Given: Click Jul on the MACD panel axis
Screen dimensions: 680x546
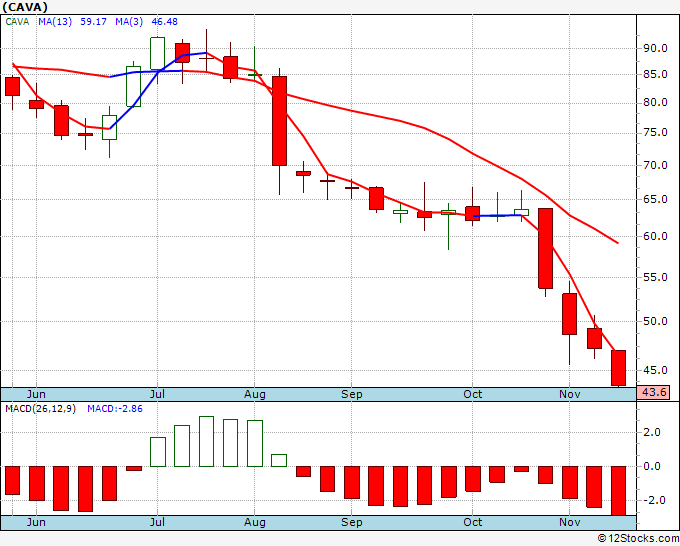Looking at the screenshot, I should (x=157, y=522).
